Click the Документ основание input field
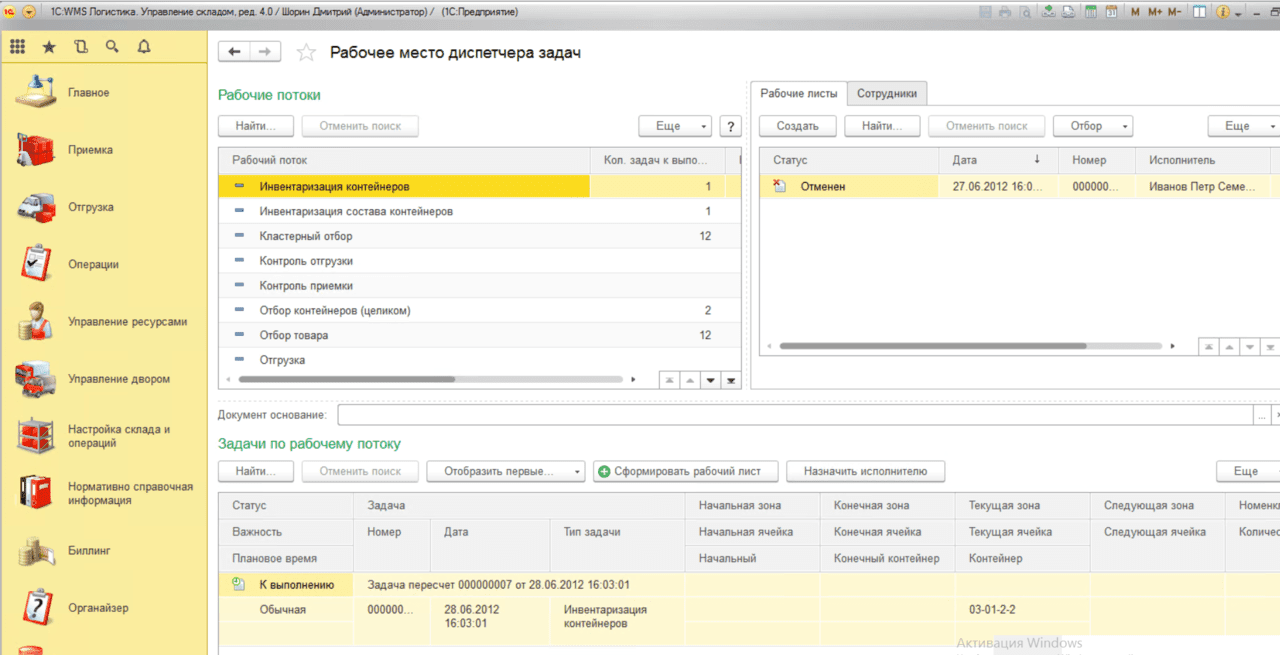 pos(796,415)
